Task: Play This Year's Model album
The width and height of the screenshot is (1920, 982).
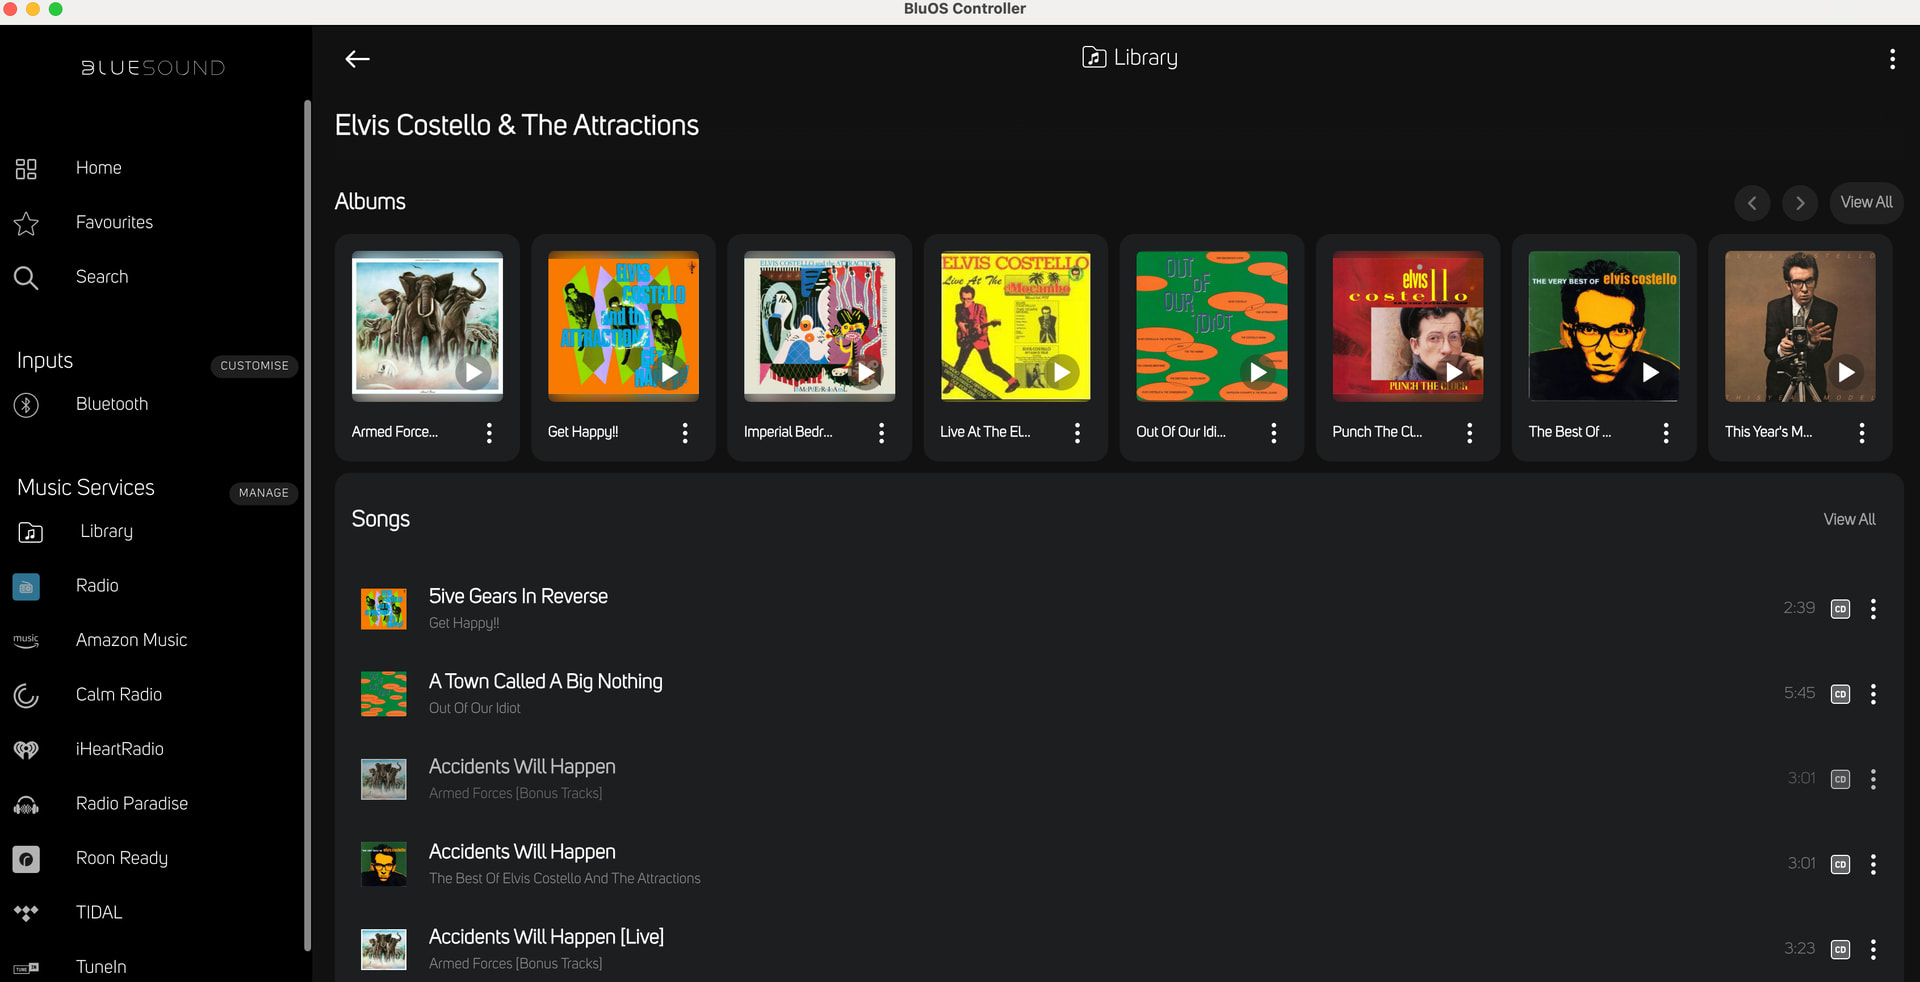Action: click(1846, 373)
